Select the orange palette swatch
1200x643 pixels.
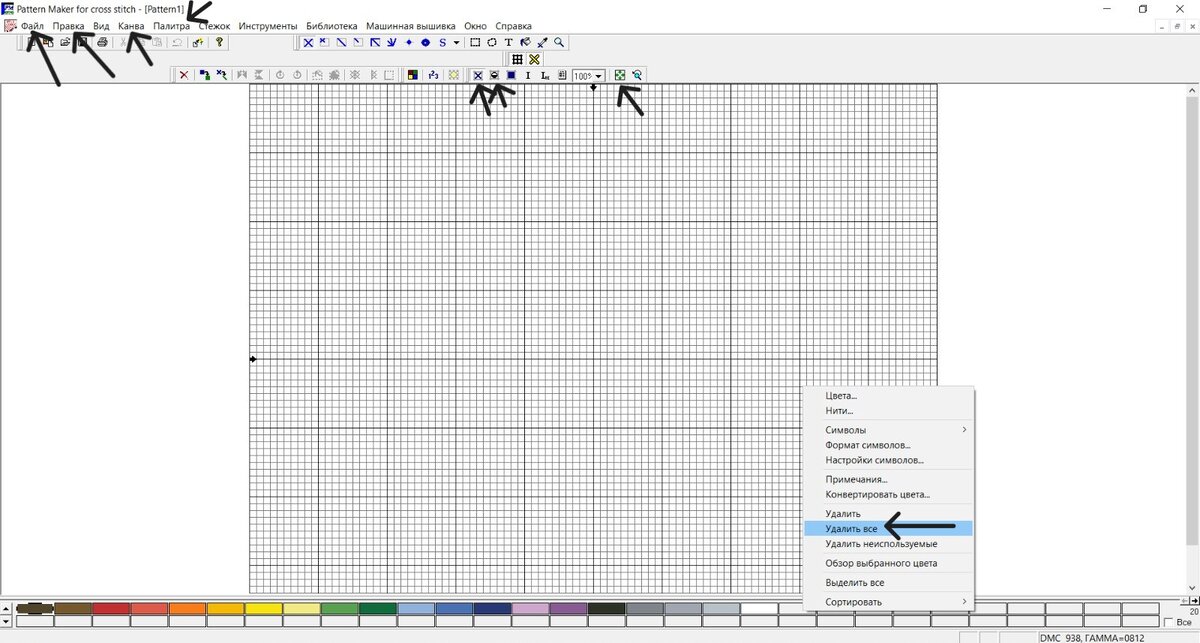(188, 608)
